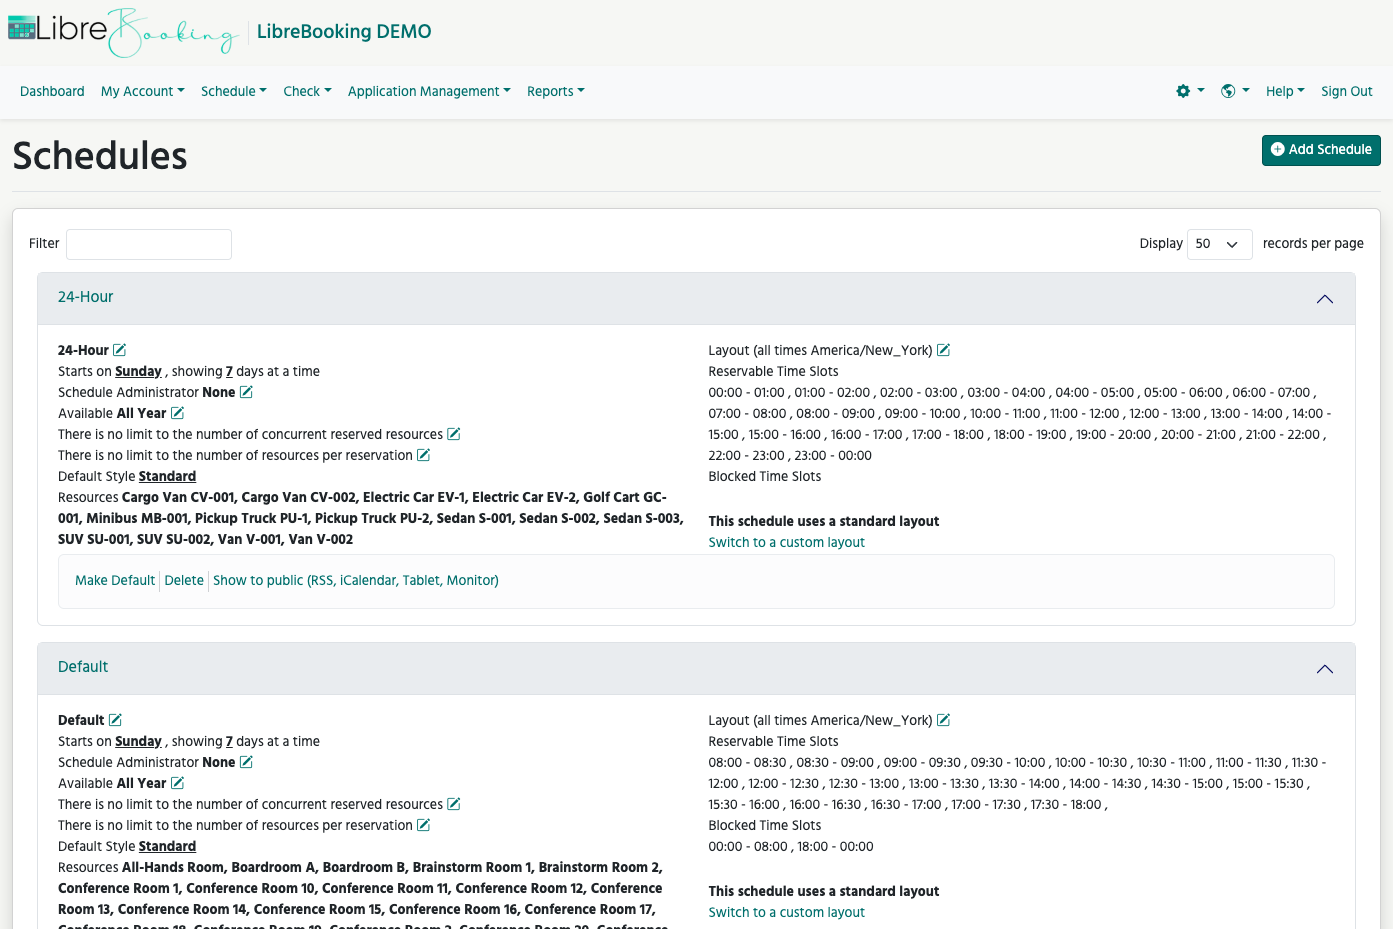Change 24-Hour start day Sunday
Viewport: 1393px width, 929px height.
point(138,371)
